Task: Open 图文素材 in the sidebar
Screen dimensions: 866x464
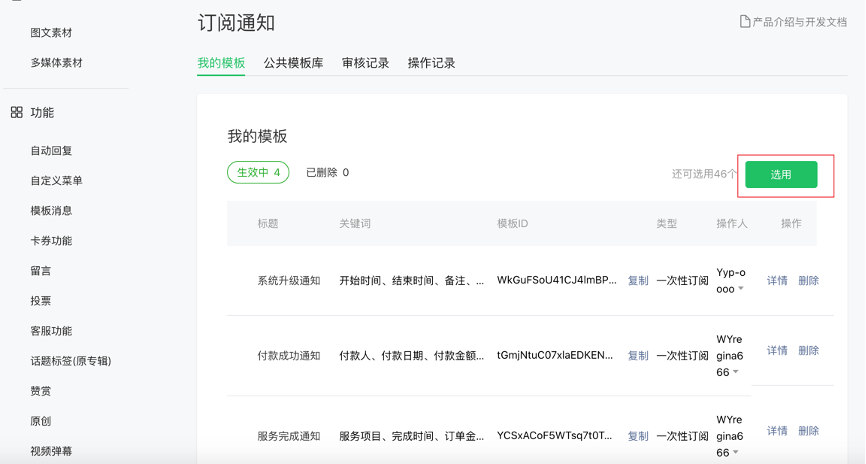Action: (x=51, y=33)
